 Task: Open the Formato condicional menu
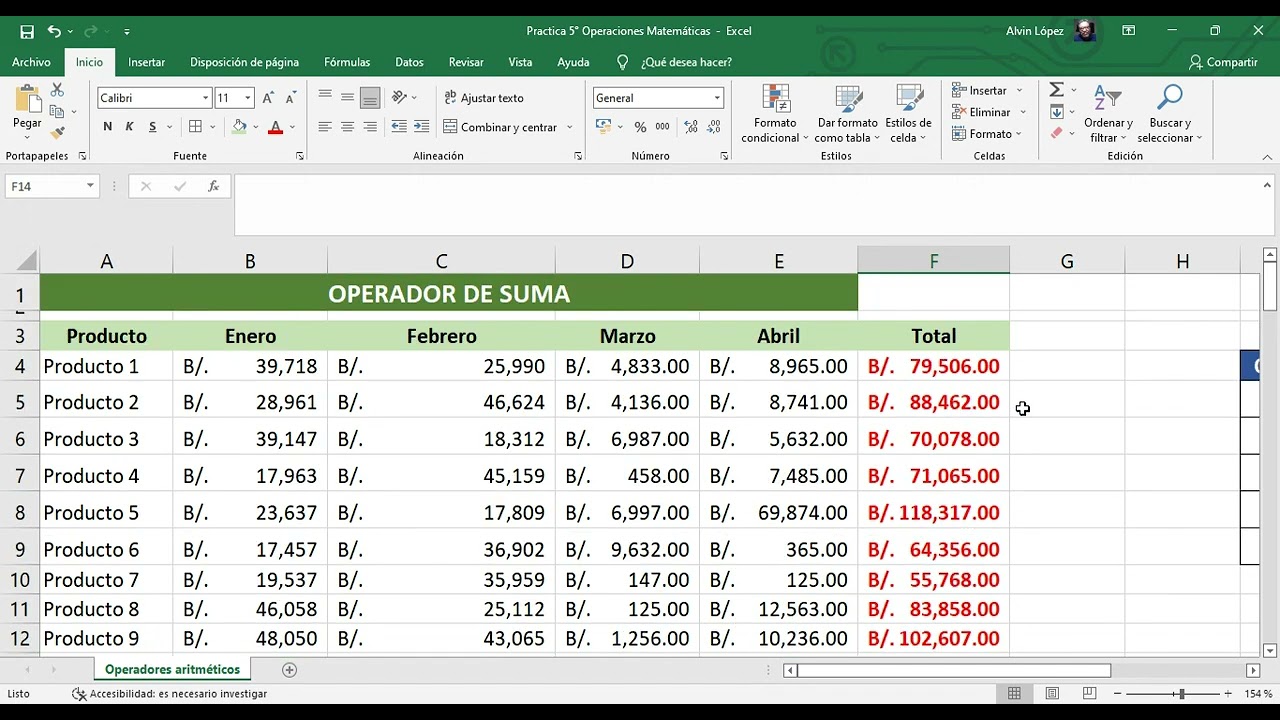pos(775,114)
